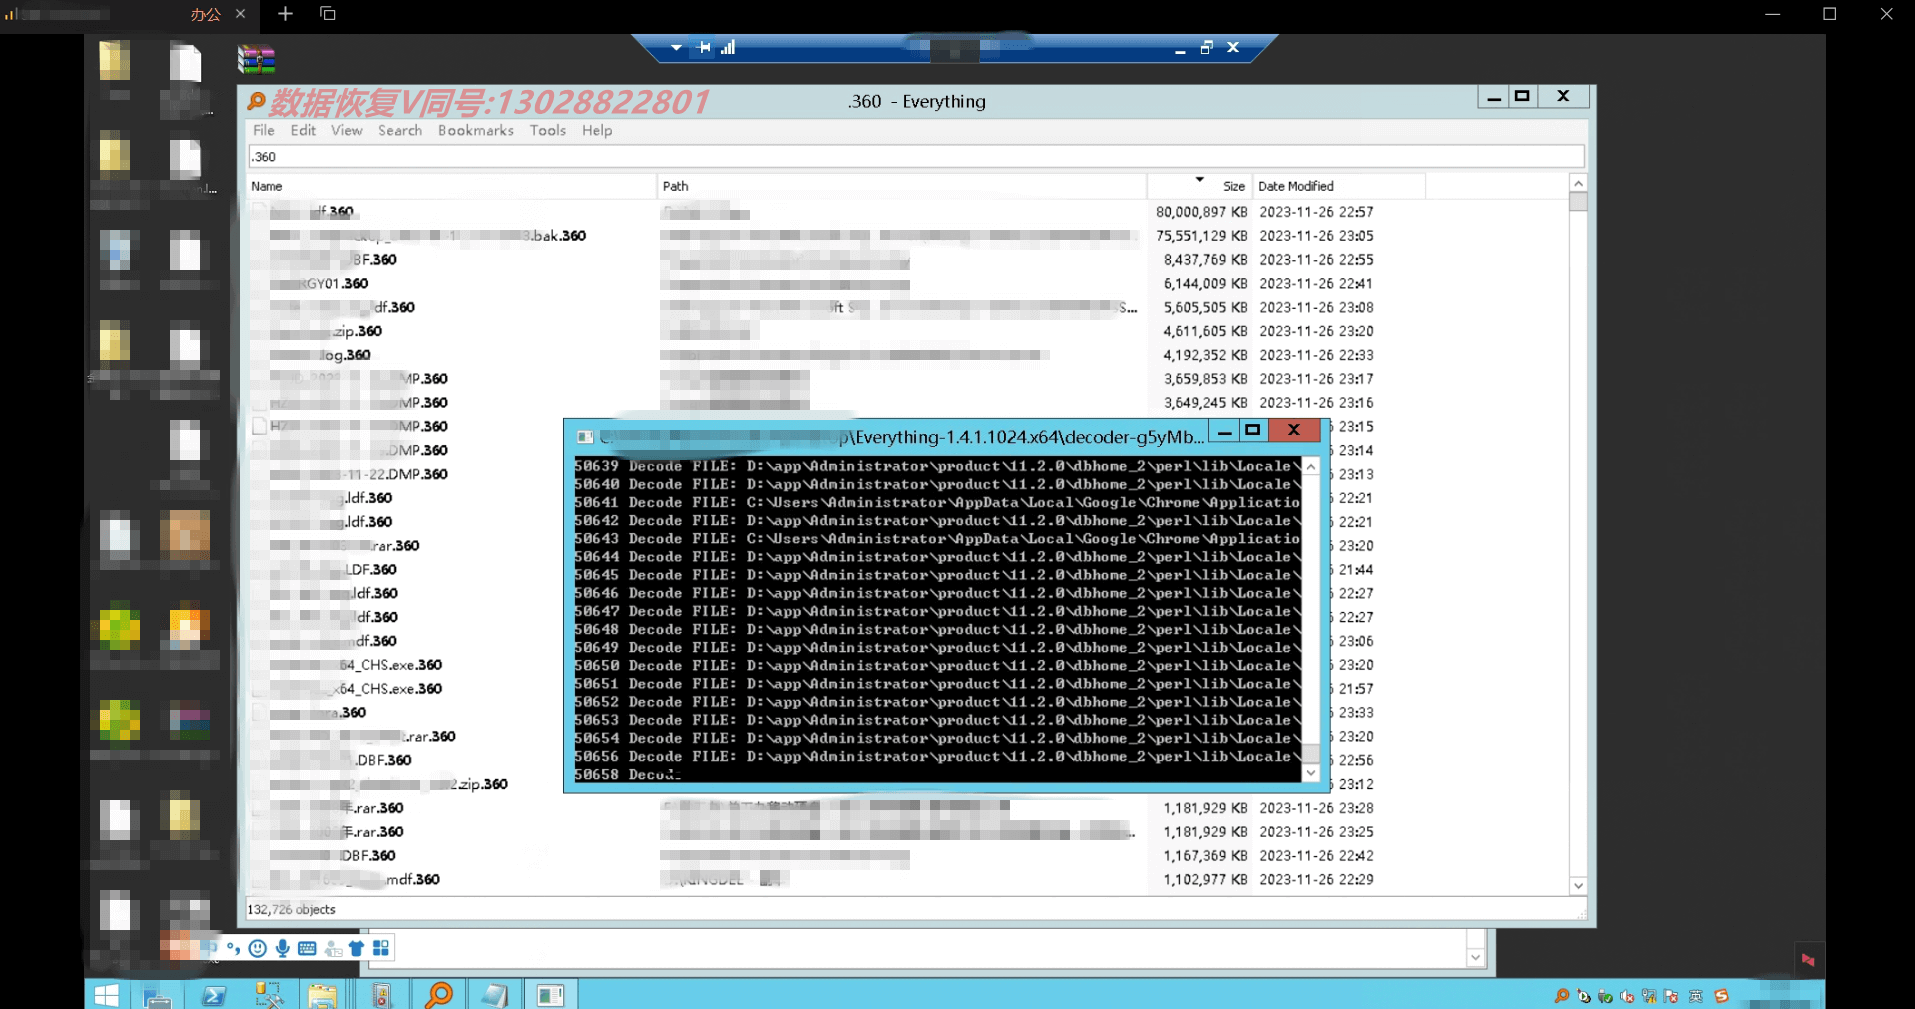The height and width of the screenshot is (1009, 1915).
Task: Close the 办公 session tab
Action: click(240, 14)
